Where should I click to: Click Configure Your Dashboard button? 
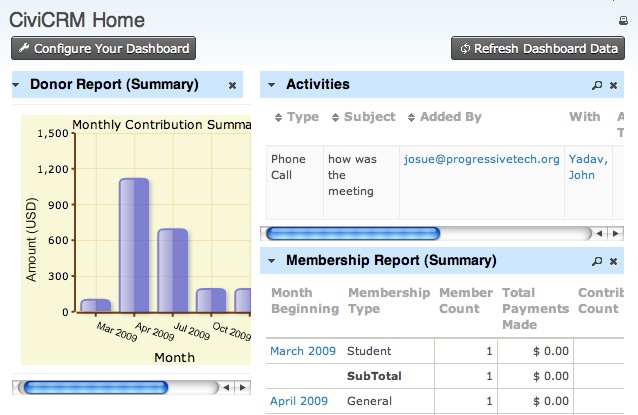(101, 48)
